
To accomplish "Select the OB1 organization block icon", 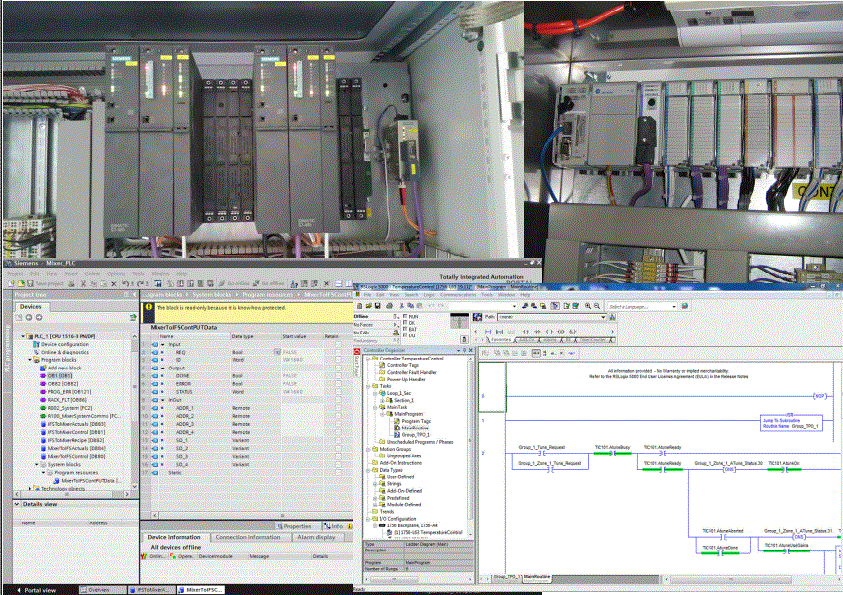I will [x=43, y=376].
